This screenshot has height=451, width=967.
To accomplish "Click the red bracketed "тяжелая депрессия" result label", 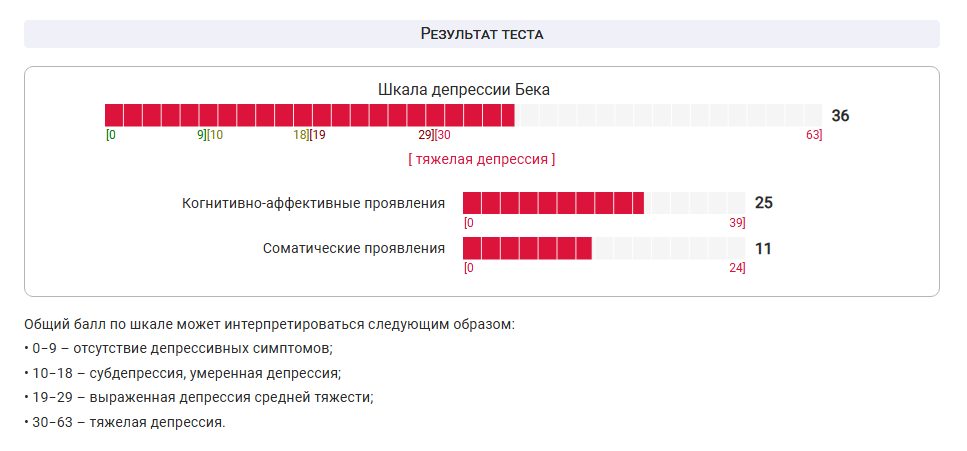I will point(481,159).
